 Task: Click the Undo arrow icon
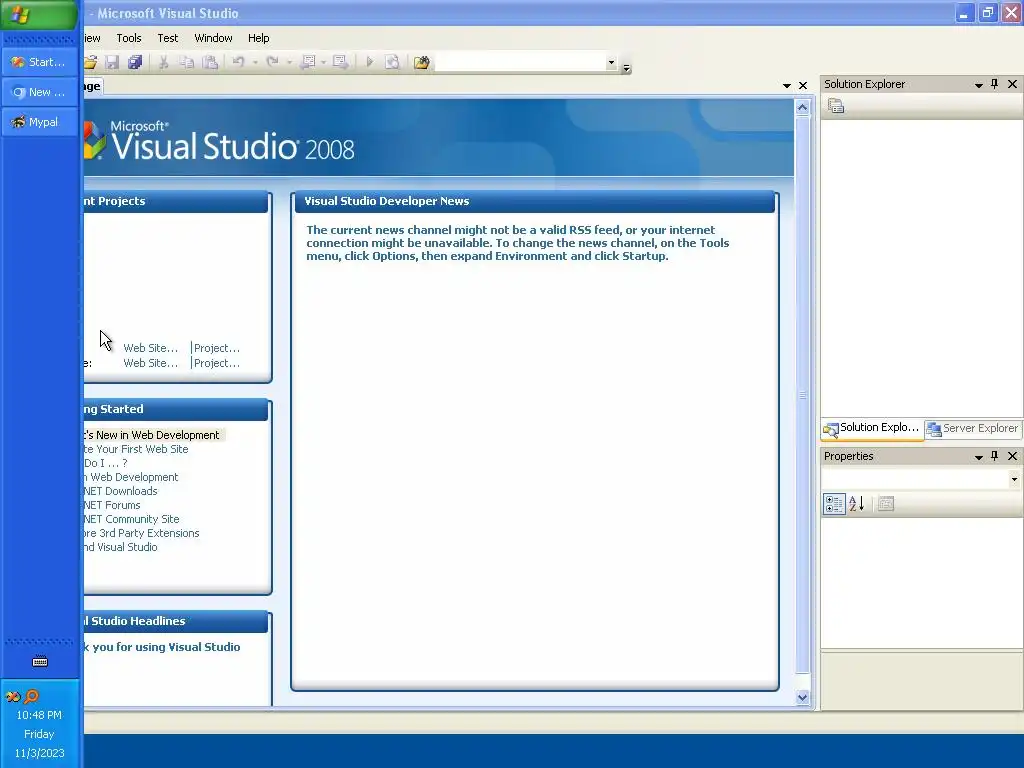click(238, 62)
